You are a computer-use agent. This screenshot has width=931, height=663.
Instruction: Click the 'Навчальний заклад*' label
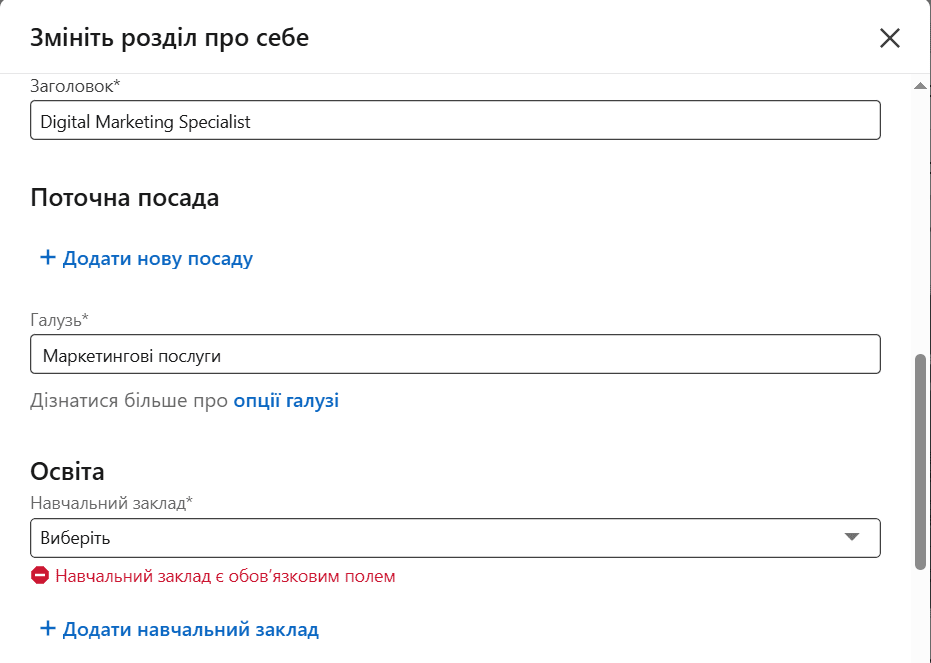(x=111, y=503)
